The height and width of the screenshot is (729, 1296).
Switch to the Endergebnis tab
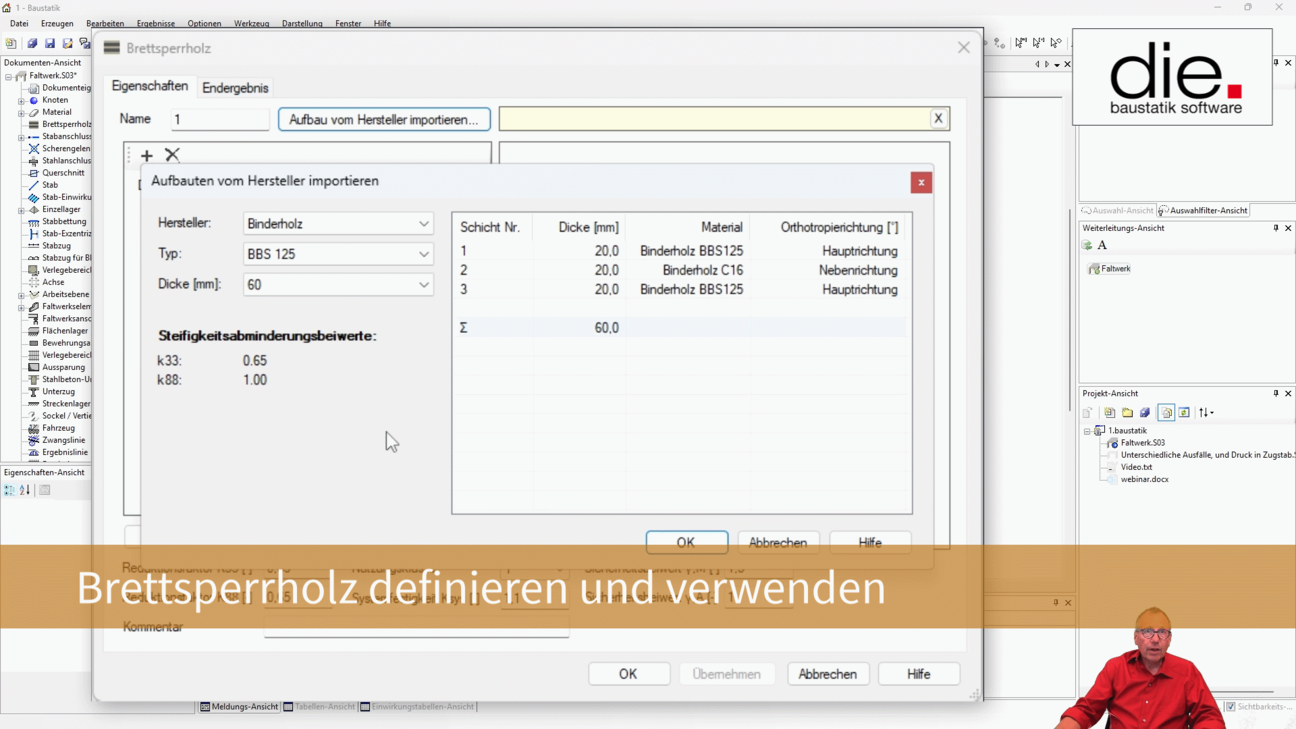tap(235, 88)
